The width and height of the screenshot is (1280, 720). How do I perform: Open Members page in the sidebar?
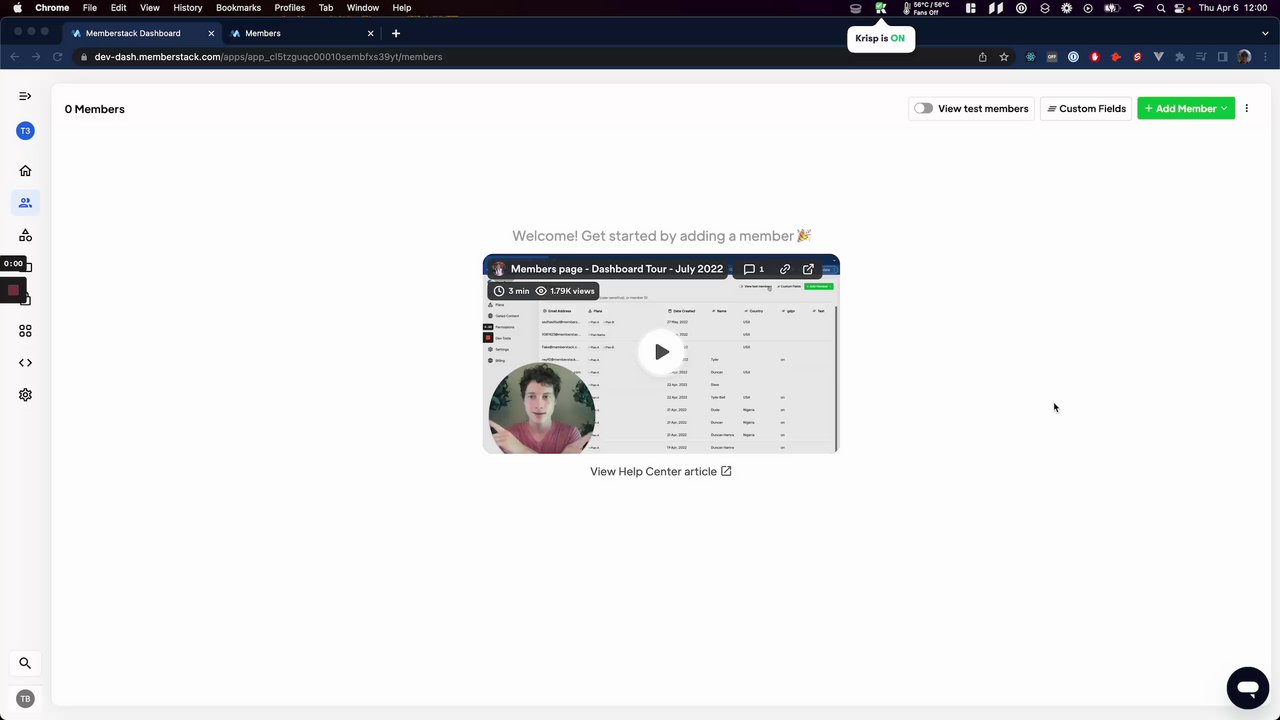[25, 203]
